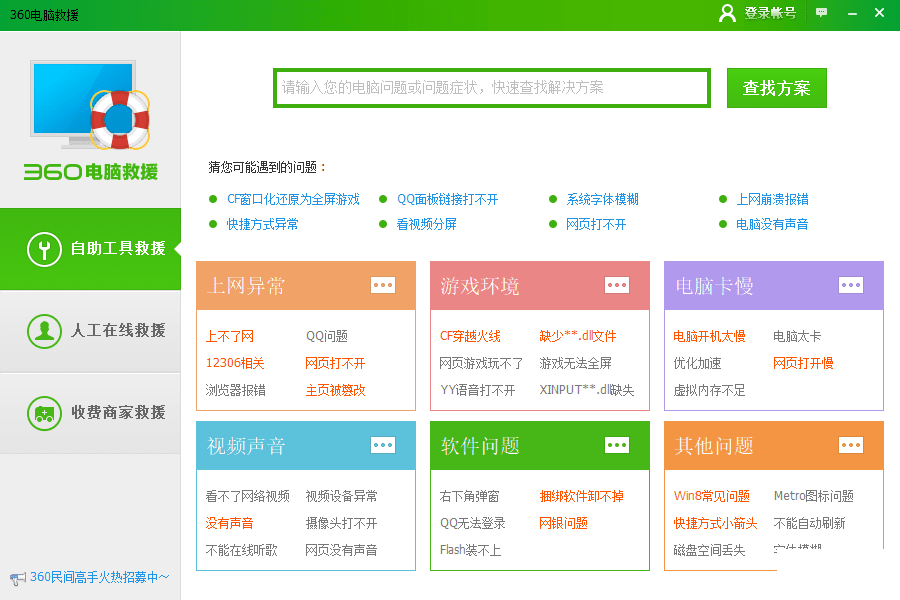Select the 自助工具救援 tab
900x600 pixels.
[x=90, y=249]
